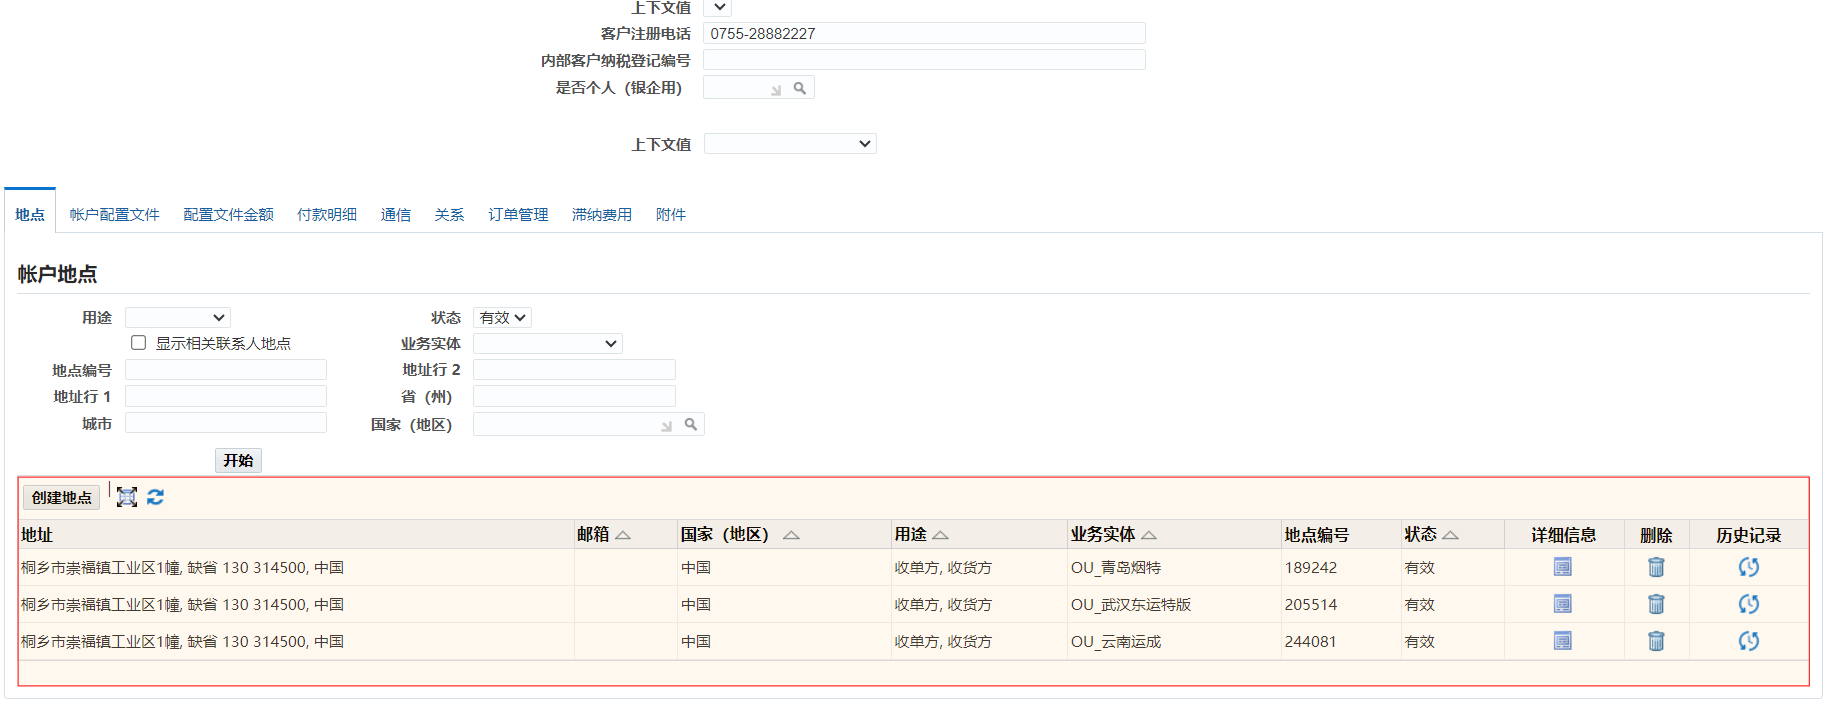
Task: Click the 创建地点 button
Action: [61, 497]
